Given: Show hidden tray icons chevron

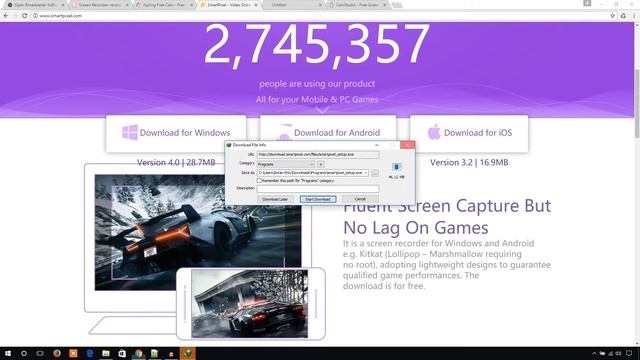Looking at the screenshot, I should point(594,353).
